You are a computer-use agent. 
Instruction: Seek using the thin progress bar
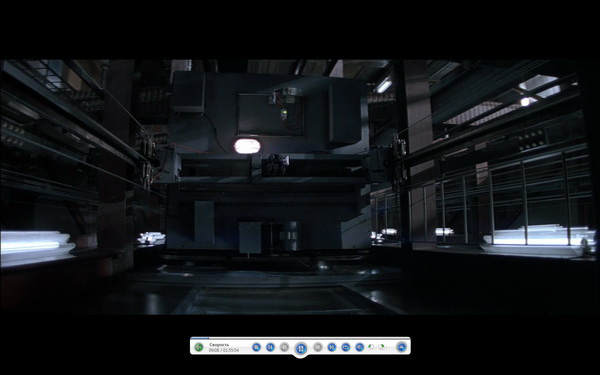point(300,338)
